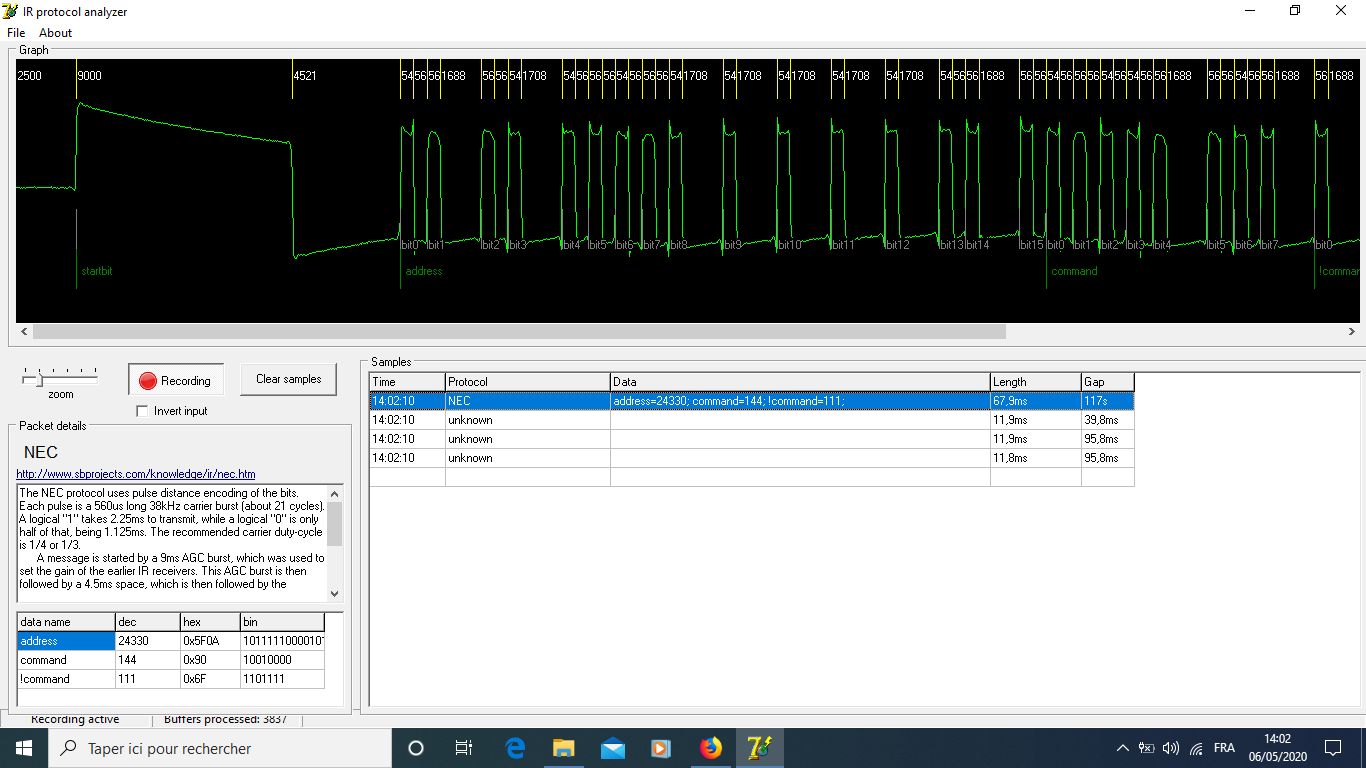Screen dimensions: 1366x768
Task: Adjust the zoom slider handle
Action: tap(40, 379)
